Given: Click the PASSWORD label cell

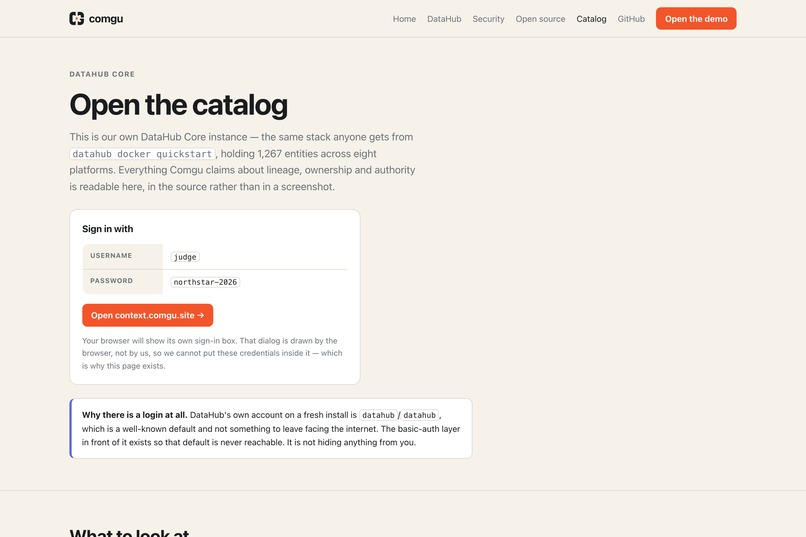Looking at the screenshot, I should pyautogui.click(x=122, y=281).
